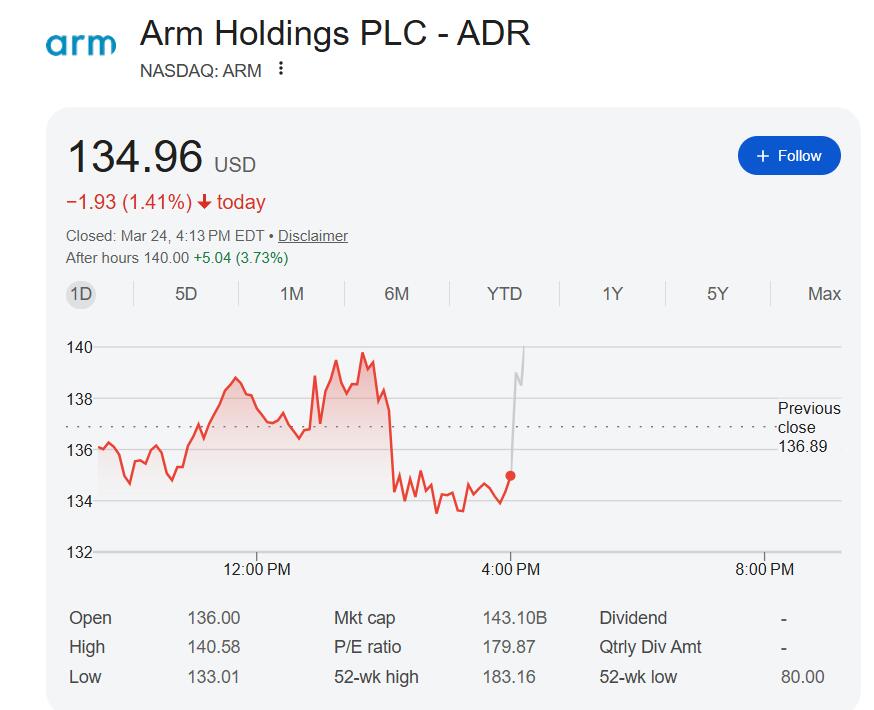
Task: Show the Max time range chart
Action: pyautogui.click(x=824, y=294)
